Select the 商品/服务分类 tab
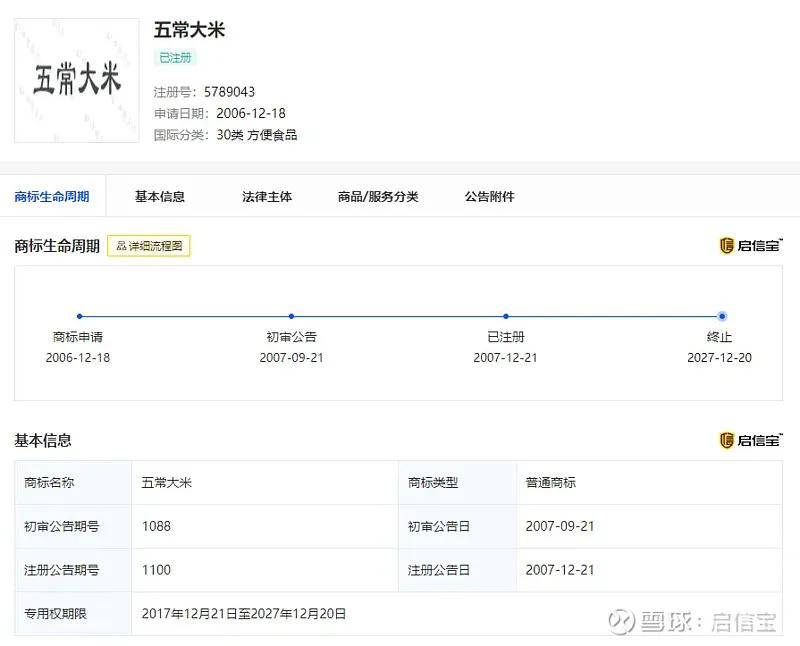 pos(378,197)
